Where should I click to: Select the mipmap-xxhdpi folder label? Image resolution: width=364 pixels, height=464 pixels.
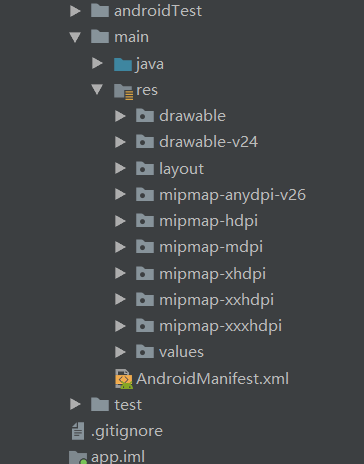pos(217,300)
